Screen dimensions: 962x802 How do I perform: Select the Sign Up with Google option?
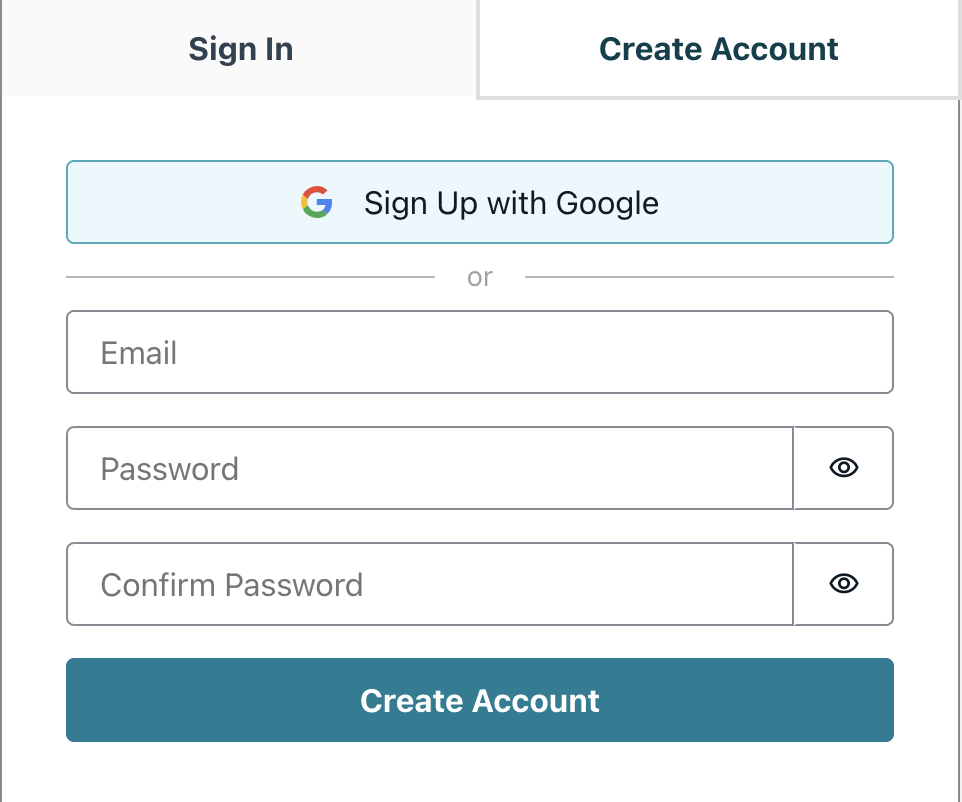click(x=480, y=203)
